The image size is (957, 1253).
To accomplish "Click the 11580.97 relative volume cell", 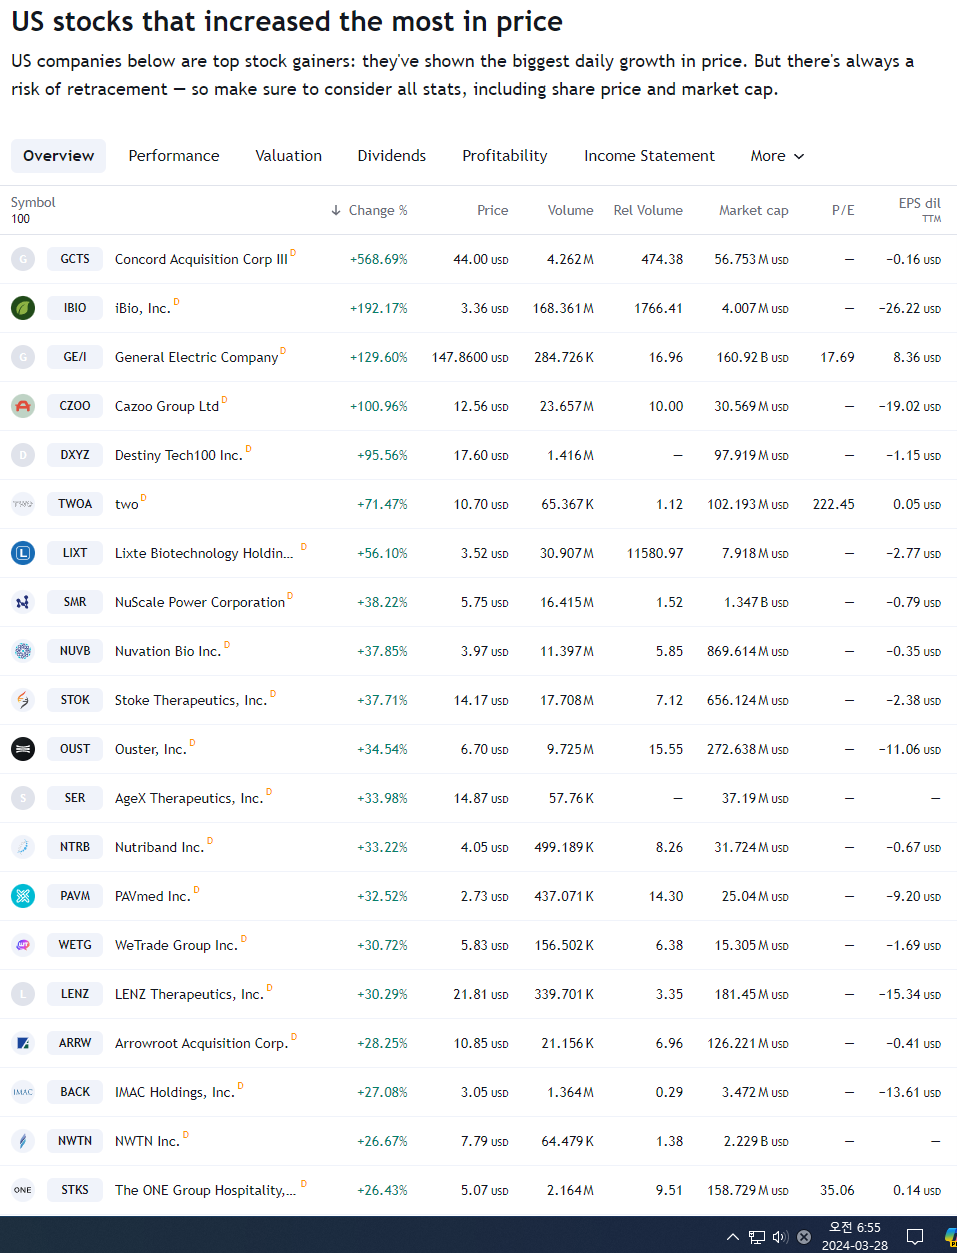I will tap(655, 553).
